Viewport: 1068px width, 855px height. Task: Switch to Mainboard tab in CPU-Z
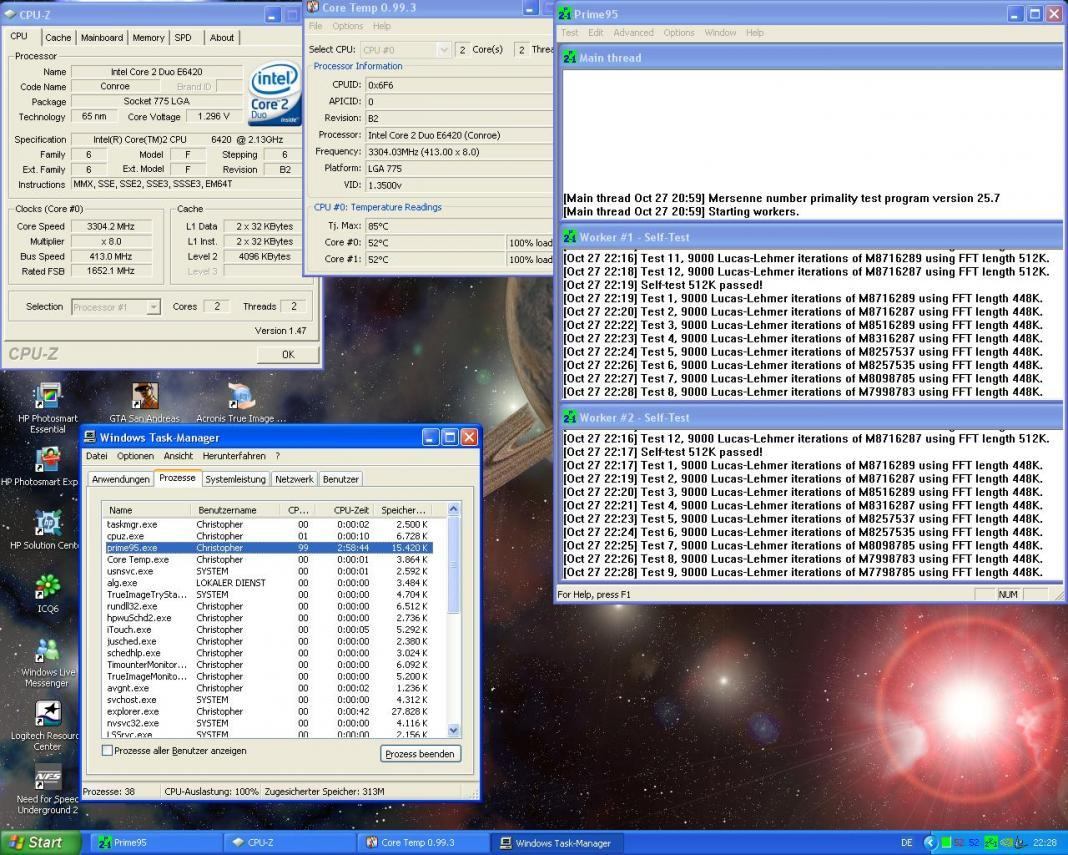point(102,37)
